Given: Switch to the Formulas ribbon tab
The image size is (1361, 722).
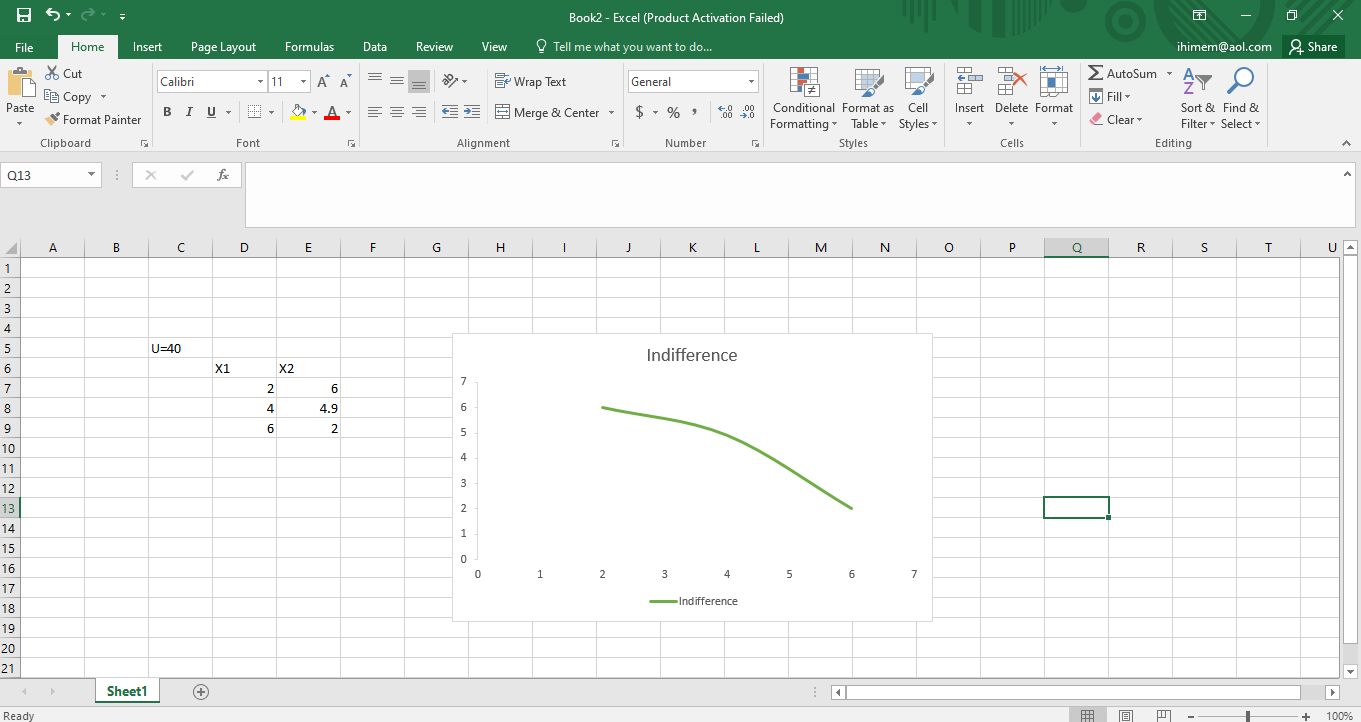Looking at the screenshot, I should [x=309, y=47].
